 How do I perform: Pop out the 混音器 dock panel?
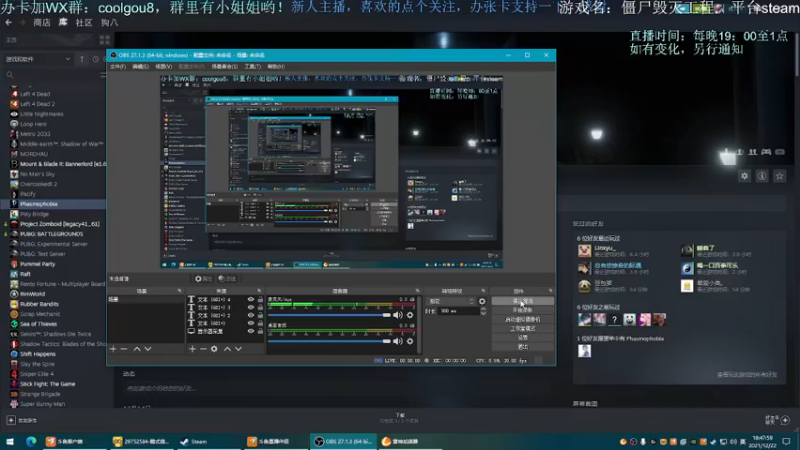click(x=417, y=291)
